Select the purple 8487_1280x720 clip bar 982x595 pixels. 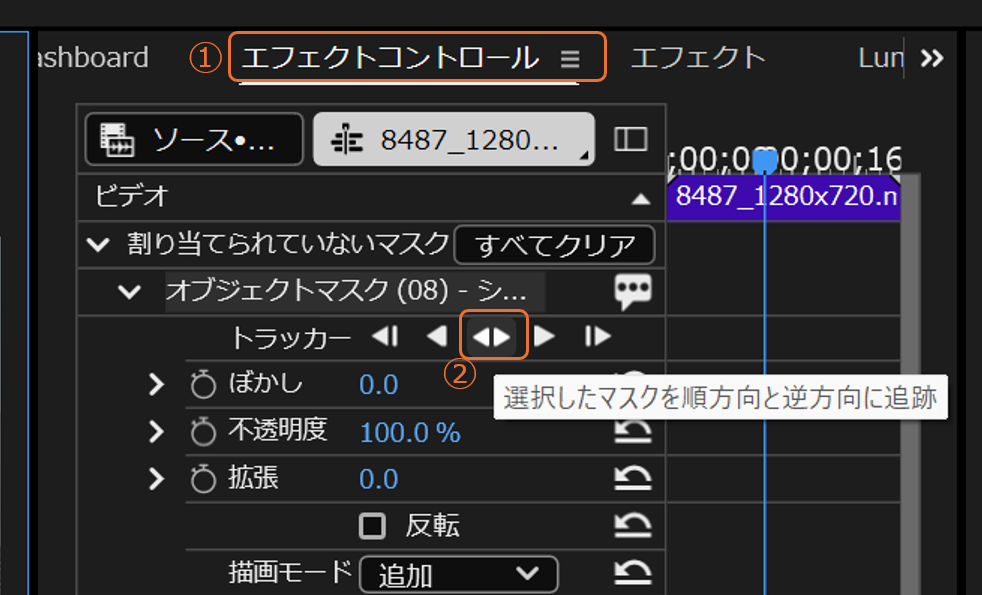[784, 197]
